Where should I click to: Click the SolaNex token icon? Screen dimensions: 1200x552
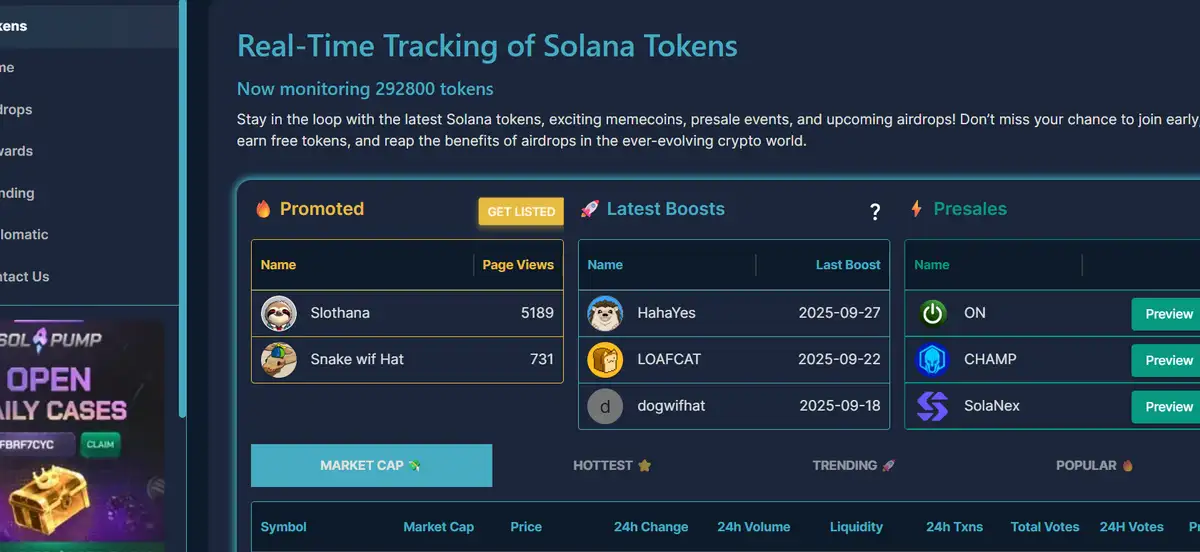pos(932,406)
